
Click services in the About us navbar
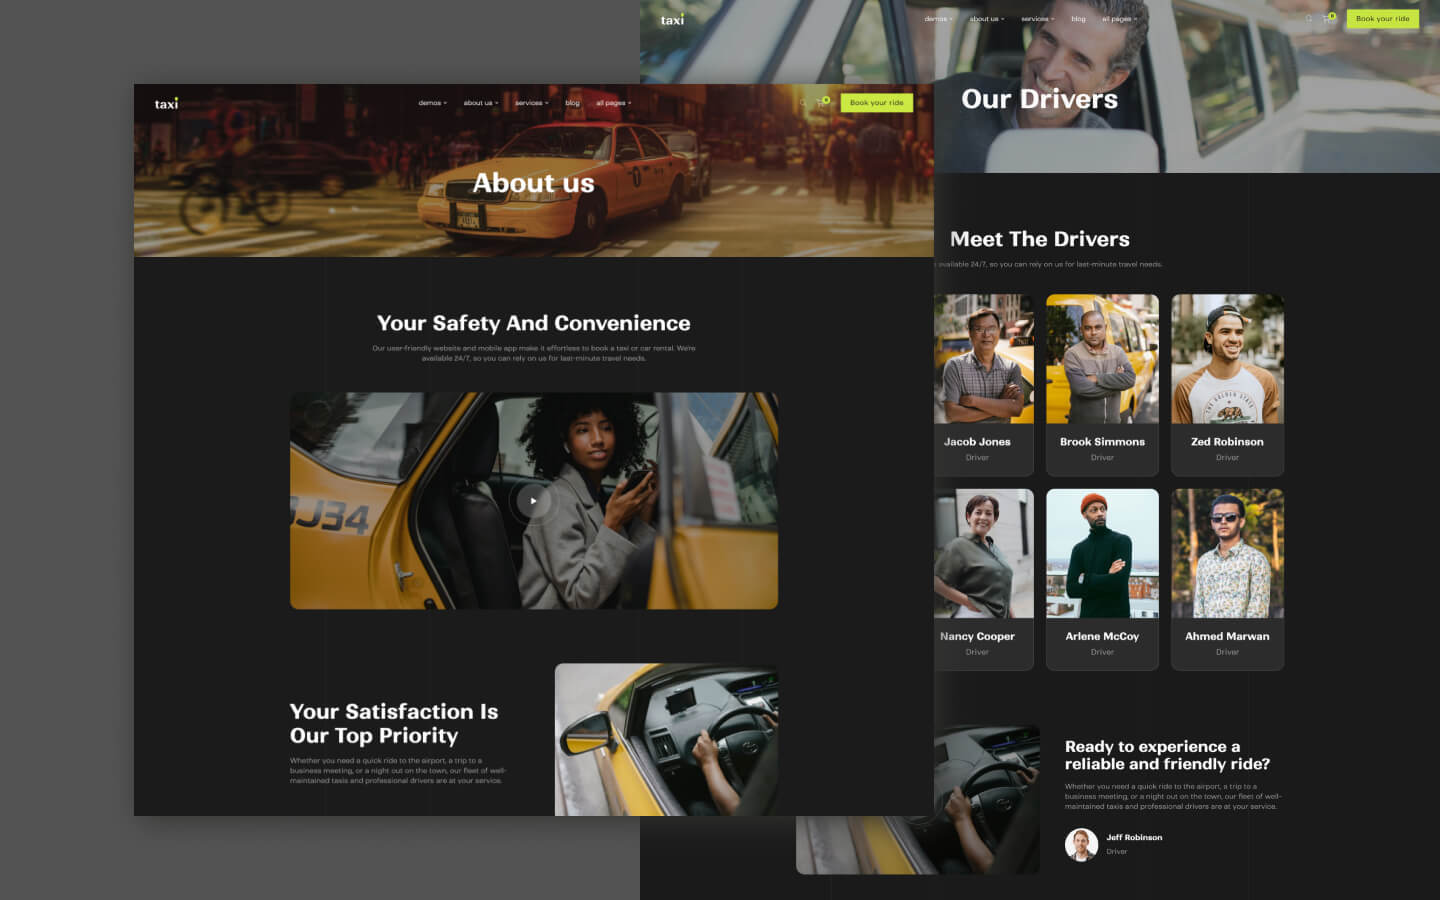(531, 102)
